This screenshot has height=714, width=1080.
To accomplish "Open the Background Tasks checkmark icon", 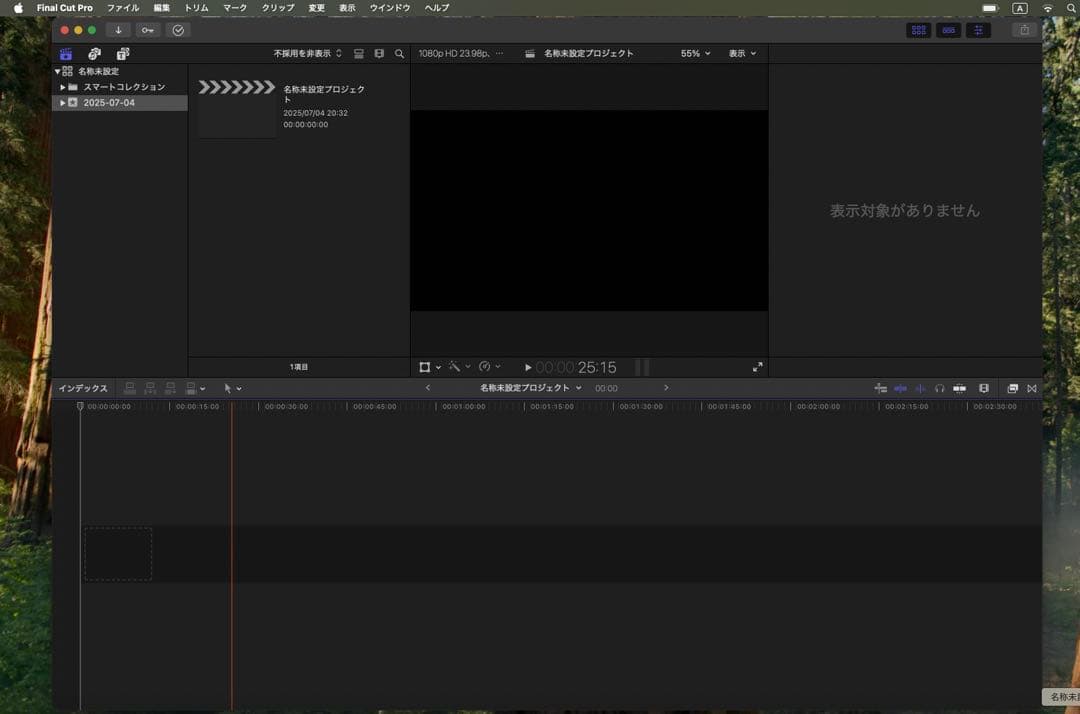I will pyautogui.click(x=178, y=30).
